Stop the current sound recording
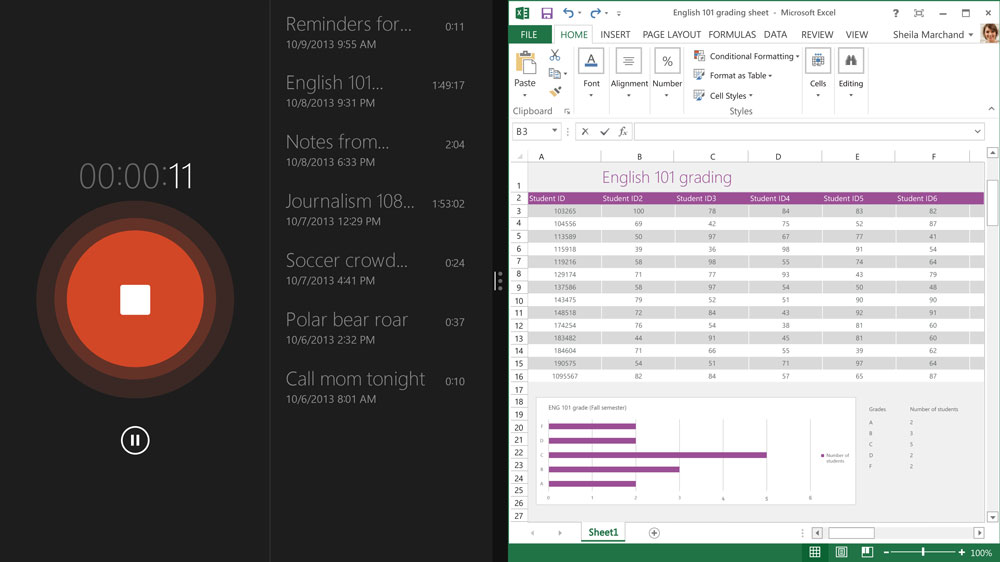This screenshot has width=1000, height=562. point(135,300)
